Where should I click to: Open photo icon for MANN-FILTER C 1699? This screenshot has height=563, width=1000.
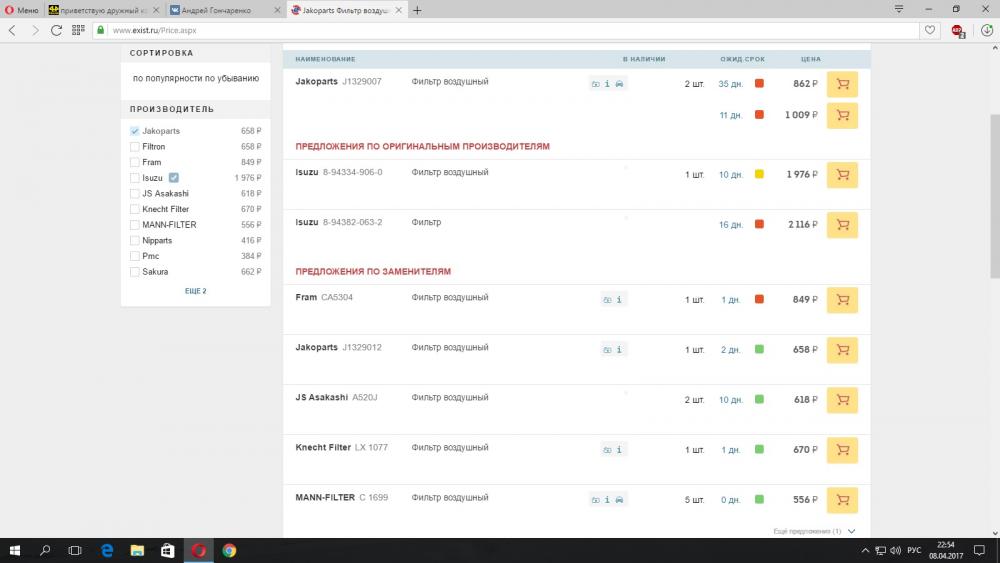[595, 499]
